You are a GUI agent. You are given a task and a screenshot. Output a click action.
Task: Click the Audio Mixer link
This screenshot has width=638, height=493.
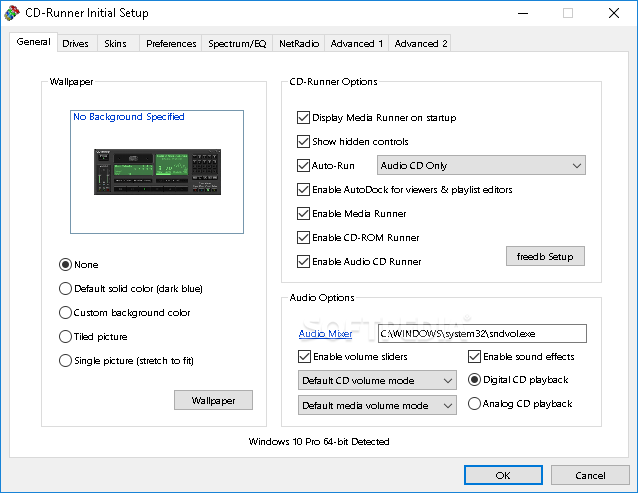[x=325, y=334]
